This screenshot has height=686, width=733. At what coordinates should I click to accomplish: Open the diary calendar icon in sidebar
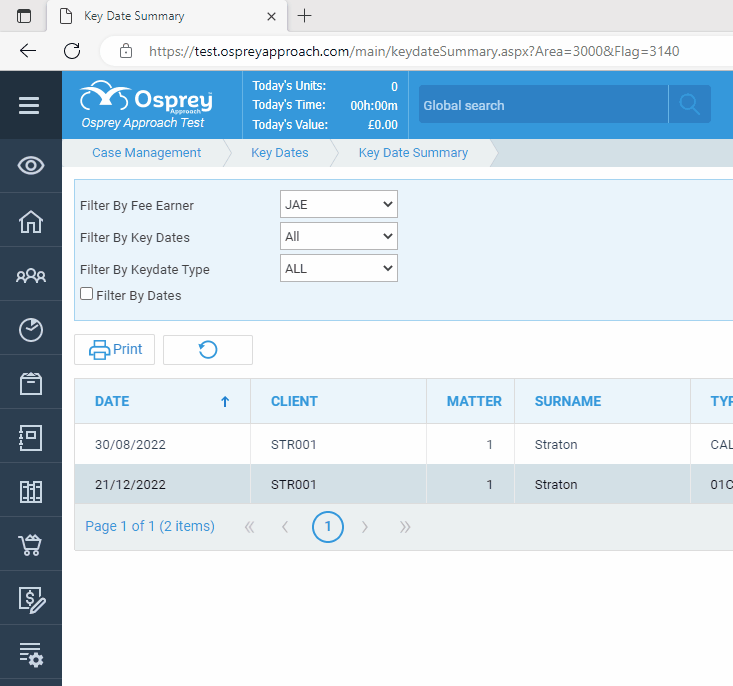coord(31,384)
